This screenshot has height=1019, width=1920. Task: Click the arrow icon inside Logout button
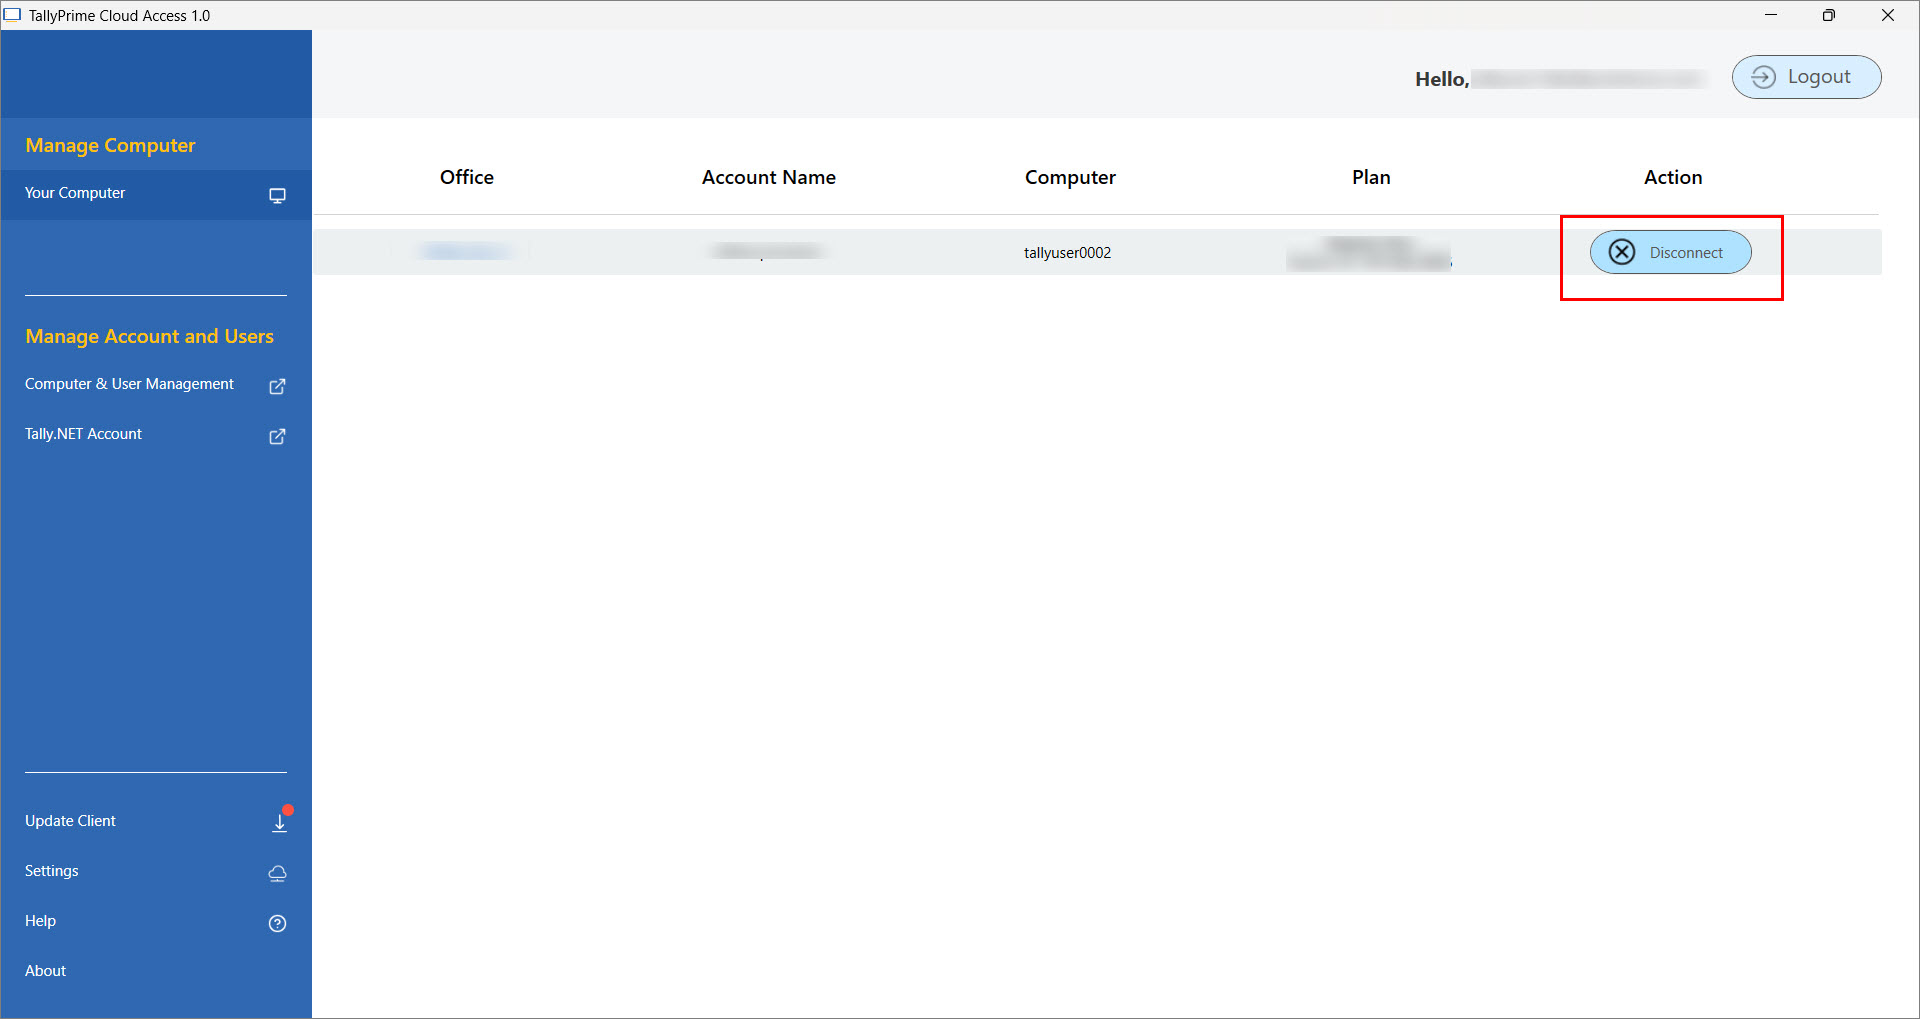point(1763,77)
